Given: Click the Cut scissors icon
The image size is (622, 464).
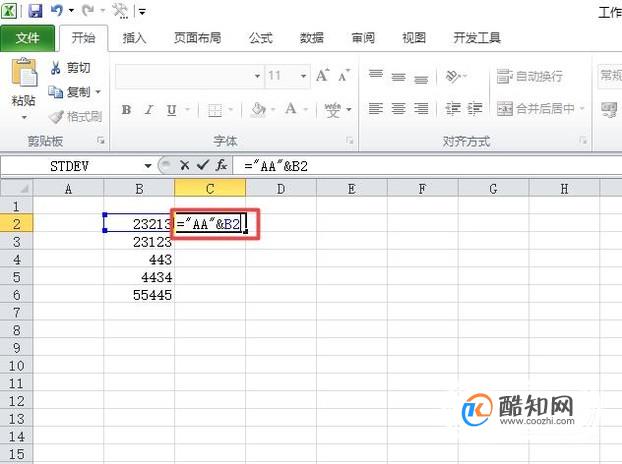Looking at the screenshot, I should (56, 68).
